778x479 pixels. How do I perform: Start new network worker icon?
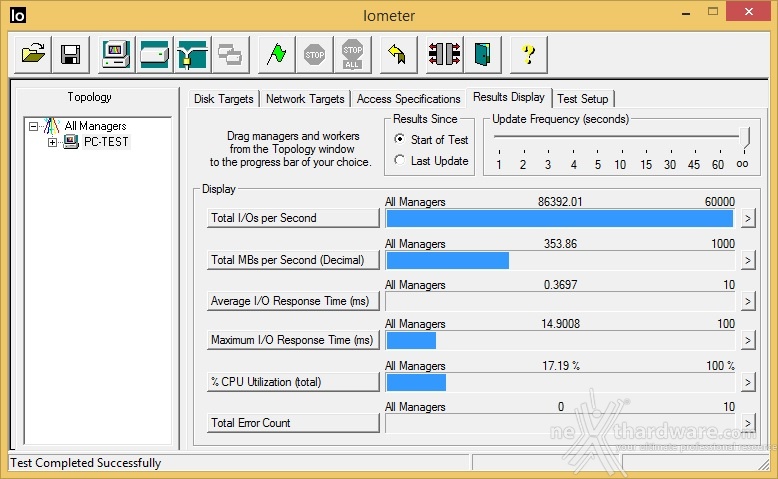point(193,54)
